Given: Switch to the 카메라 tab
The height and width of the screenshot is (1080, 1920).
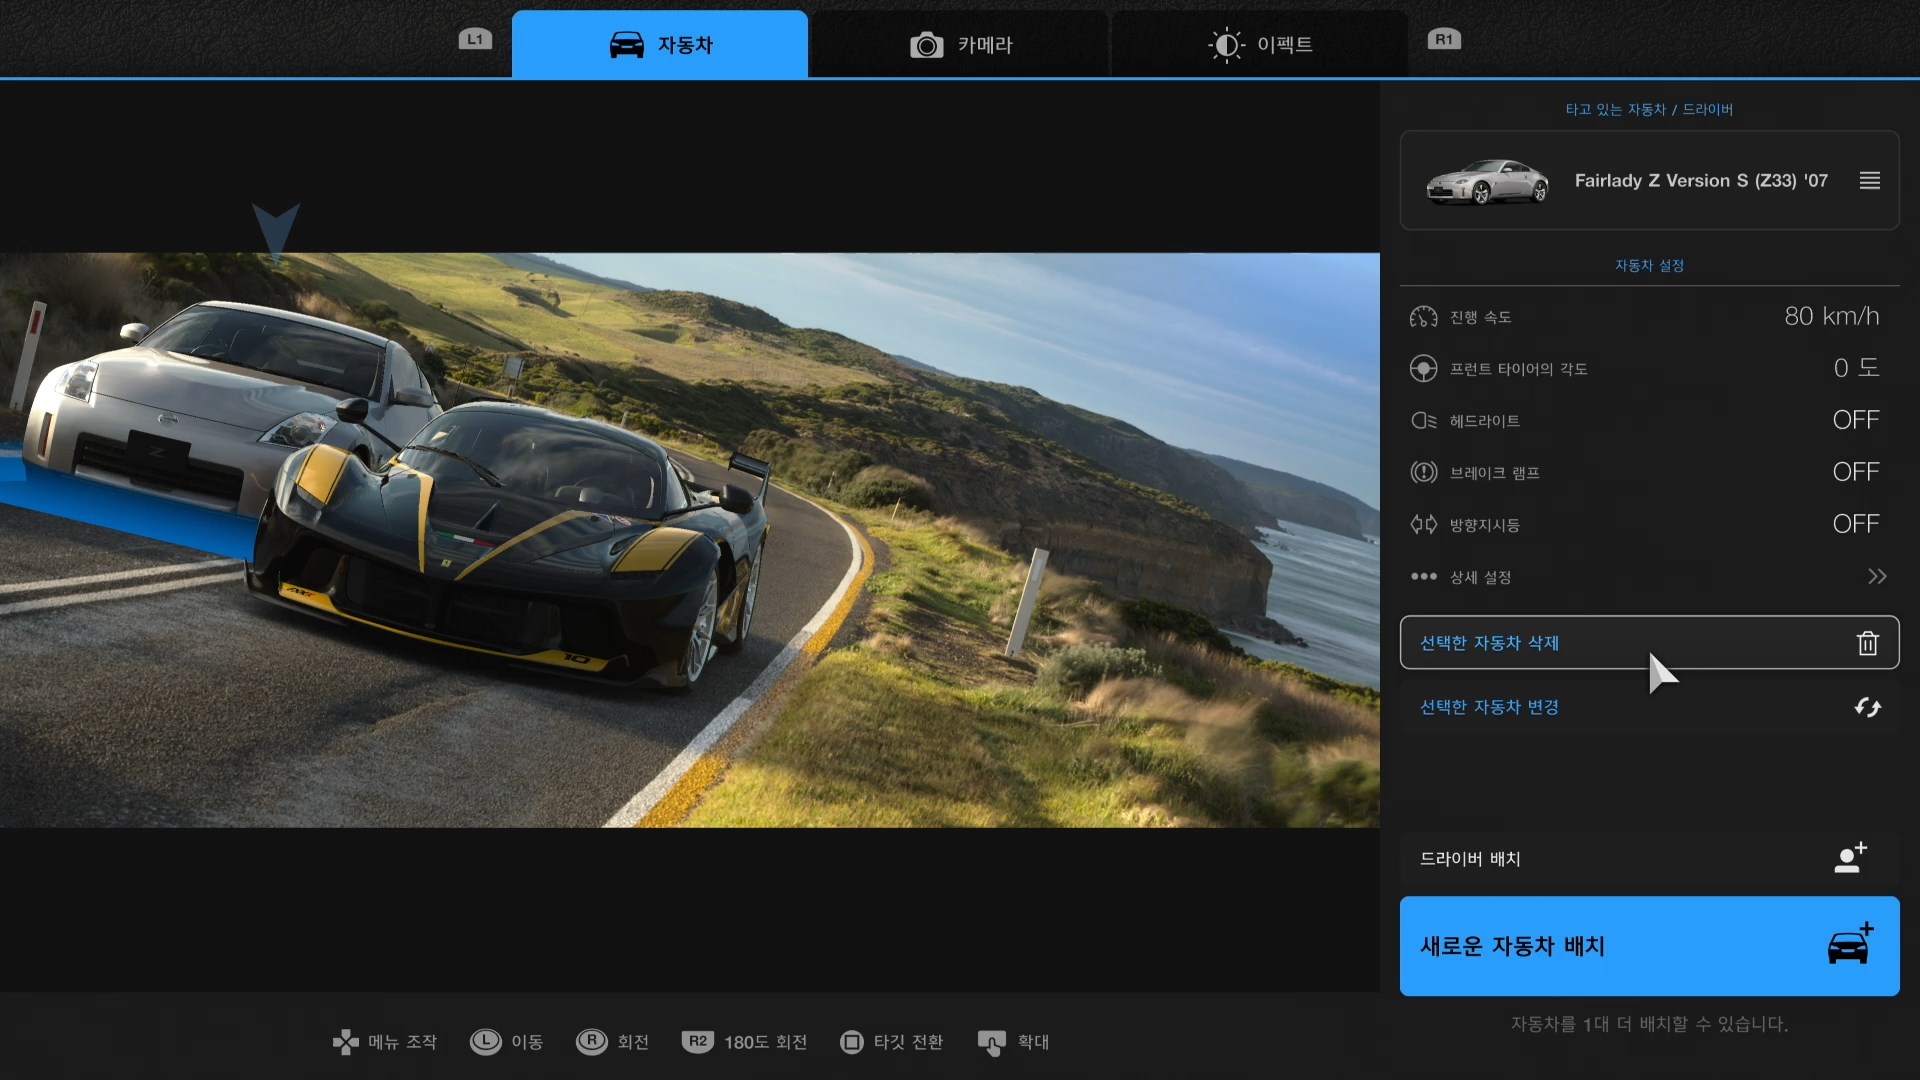Looking at the screenshot, I should [x=960, y=45].
